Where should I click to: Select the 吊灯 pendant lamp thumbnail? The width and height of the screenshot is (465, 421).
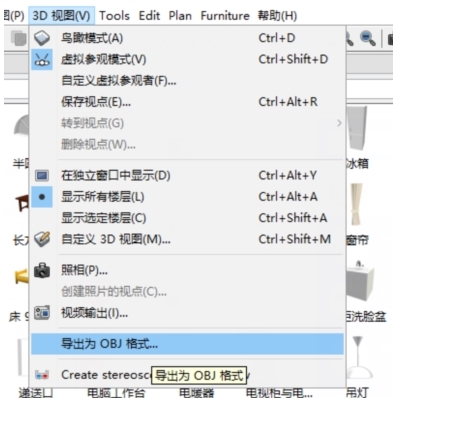pos(358,357)
